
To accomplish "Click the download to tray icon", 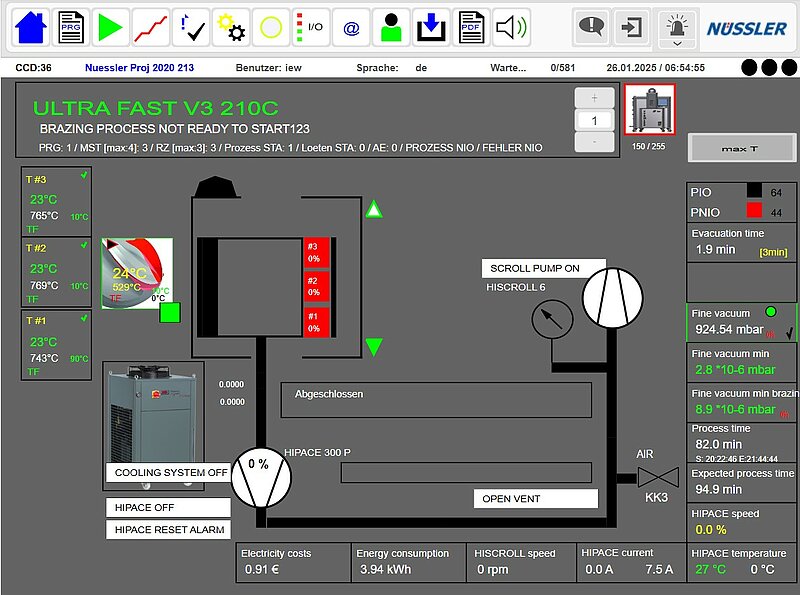I will (431, 27).
